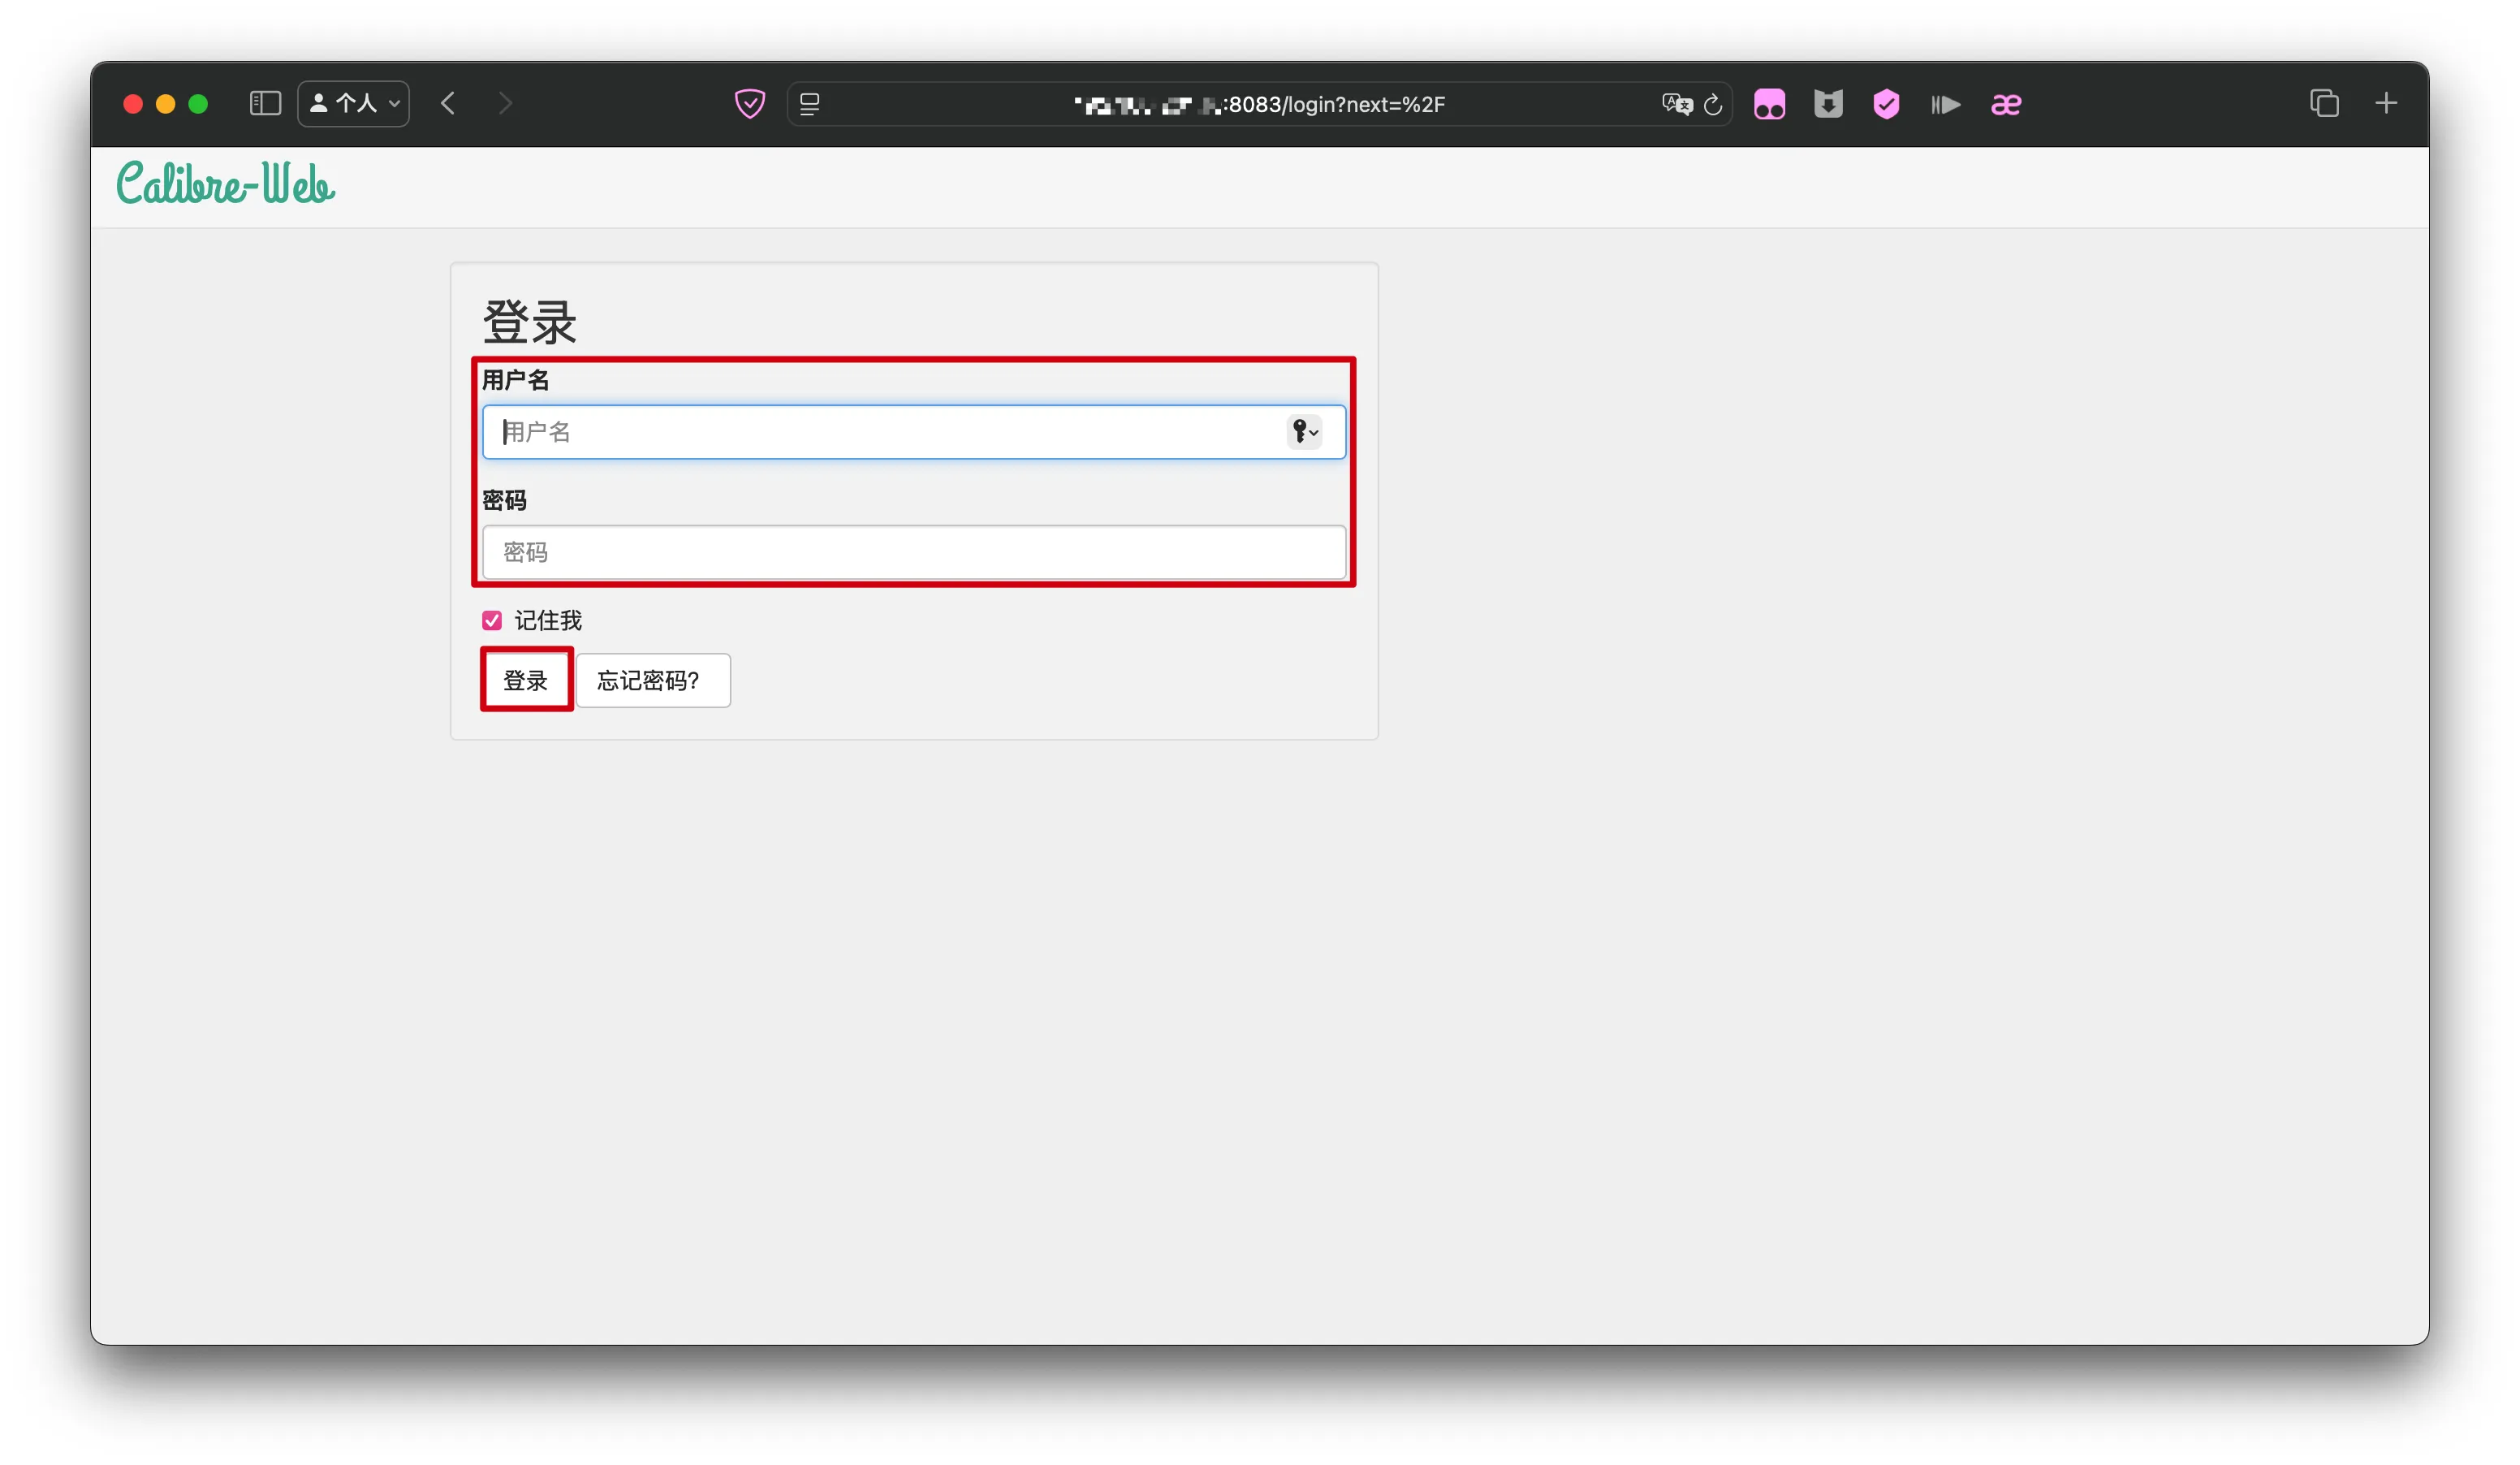Uncheck the 记住我 checkbox
The image size is (2520, 1465).
click(x=492, y=621)
